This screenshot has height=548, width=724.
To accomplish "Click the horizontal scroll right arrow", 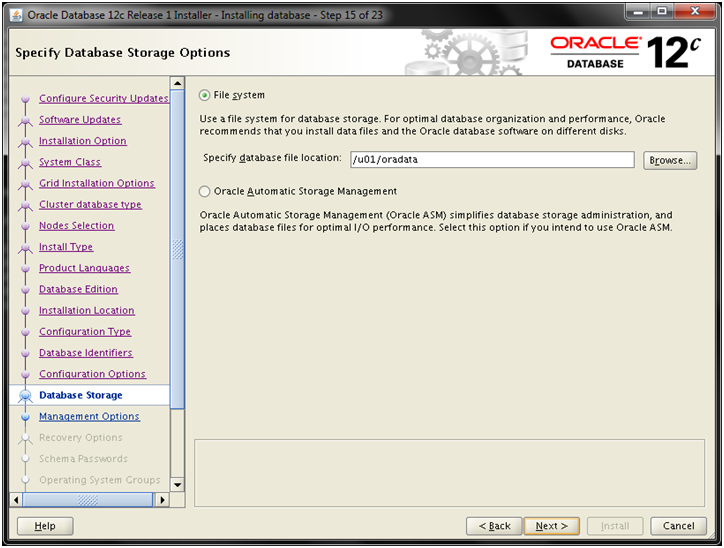I will pos(162,500).
